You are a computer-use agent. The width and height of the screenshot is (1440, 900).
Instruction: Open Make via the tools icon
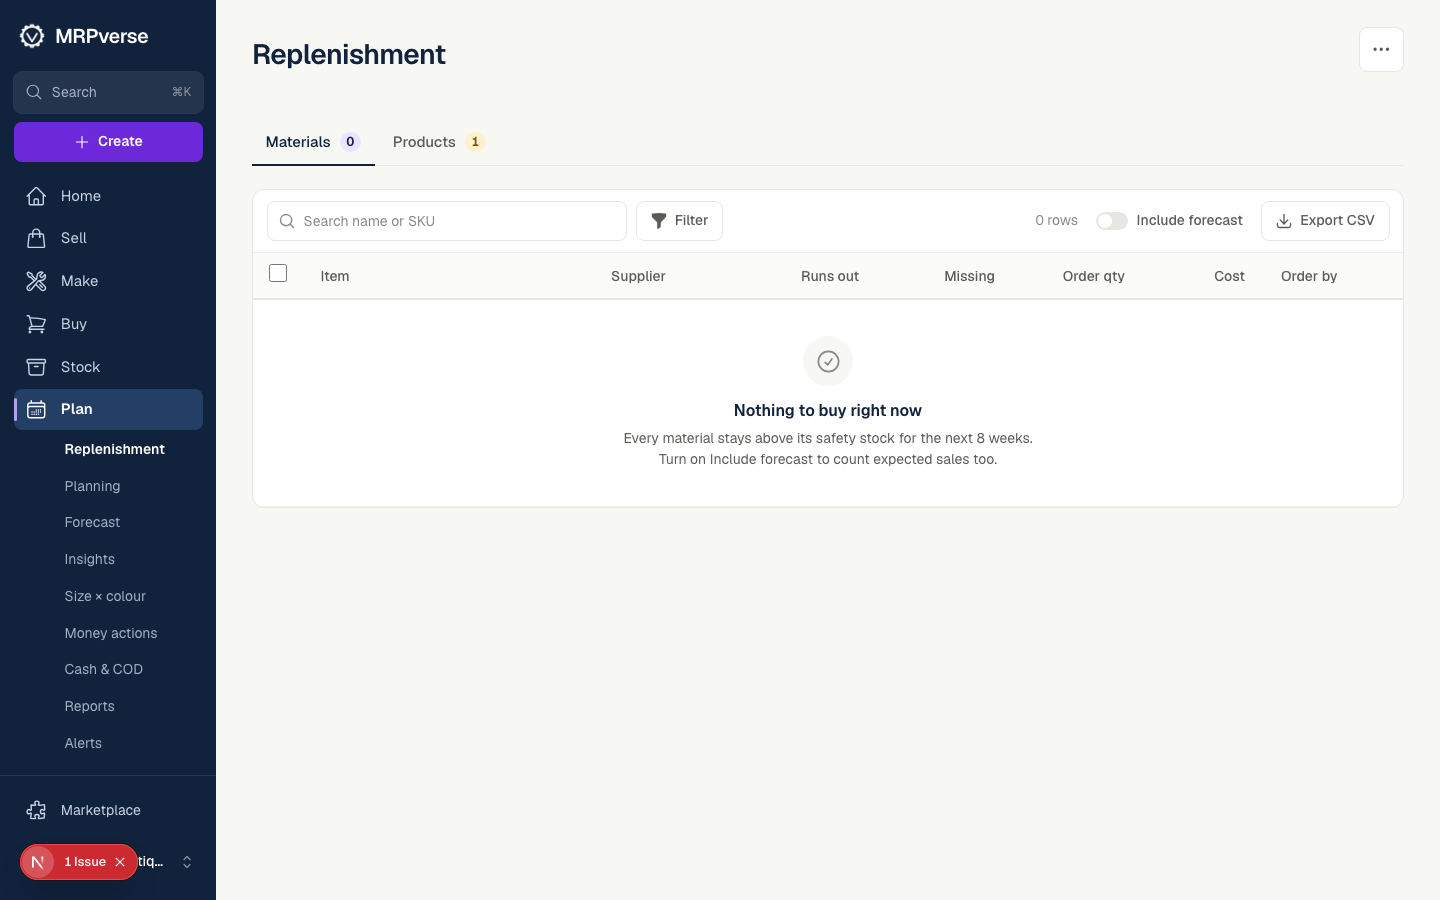point(36,281)
